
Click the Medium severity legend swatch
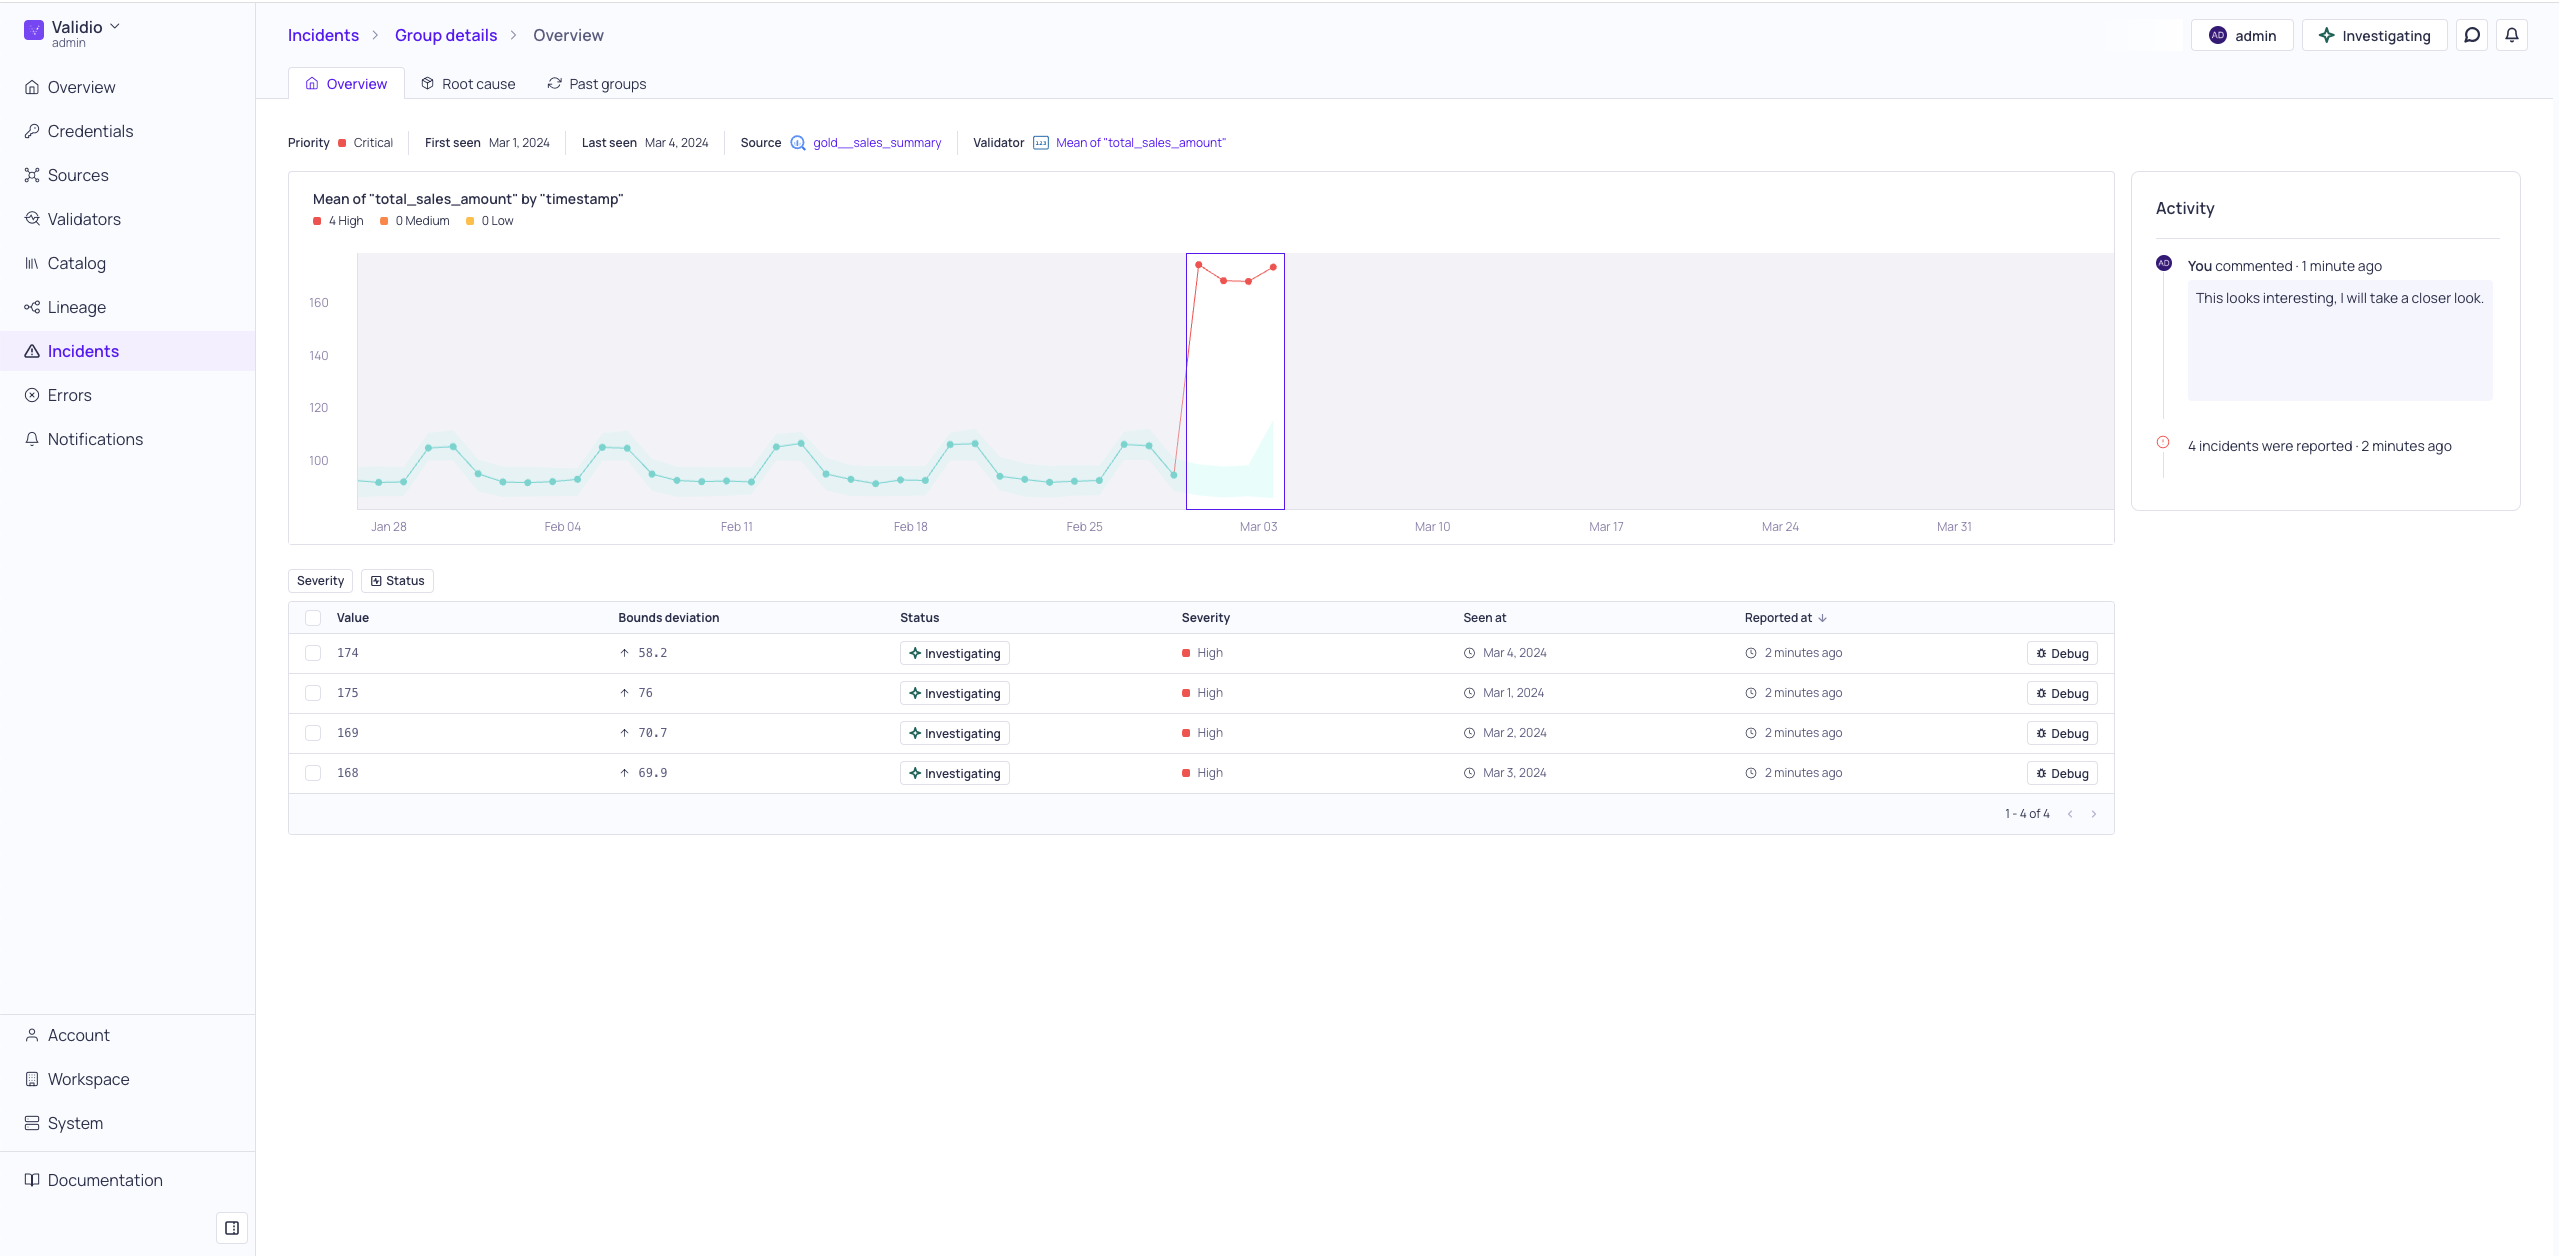pos(384,221)
